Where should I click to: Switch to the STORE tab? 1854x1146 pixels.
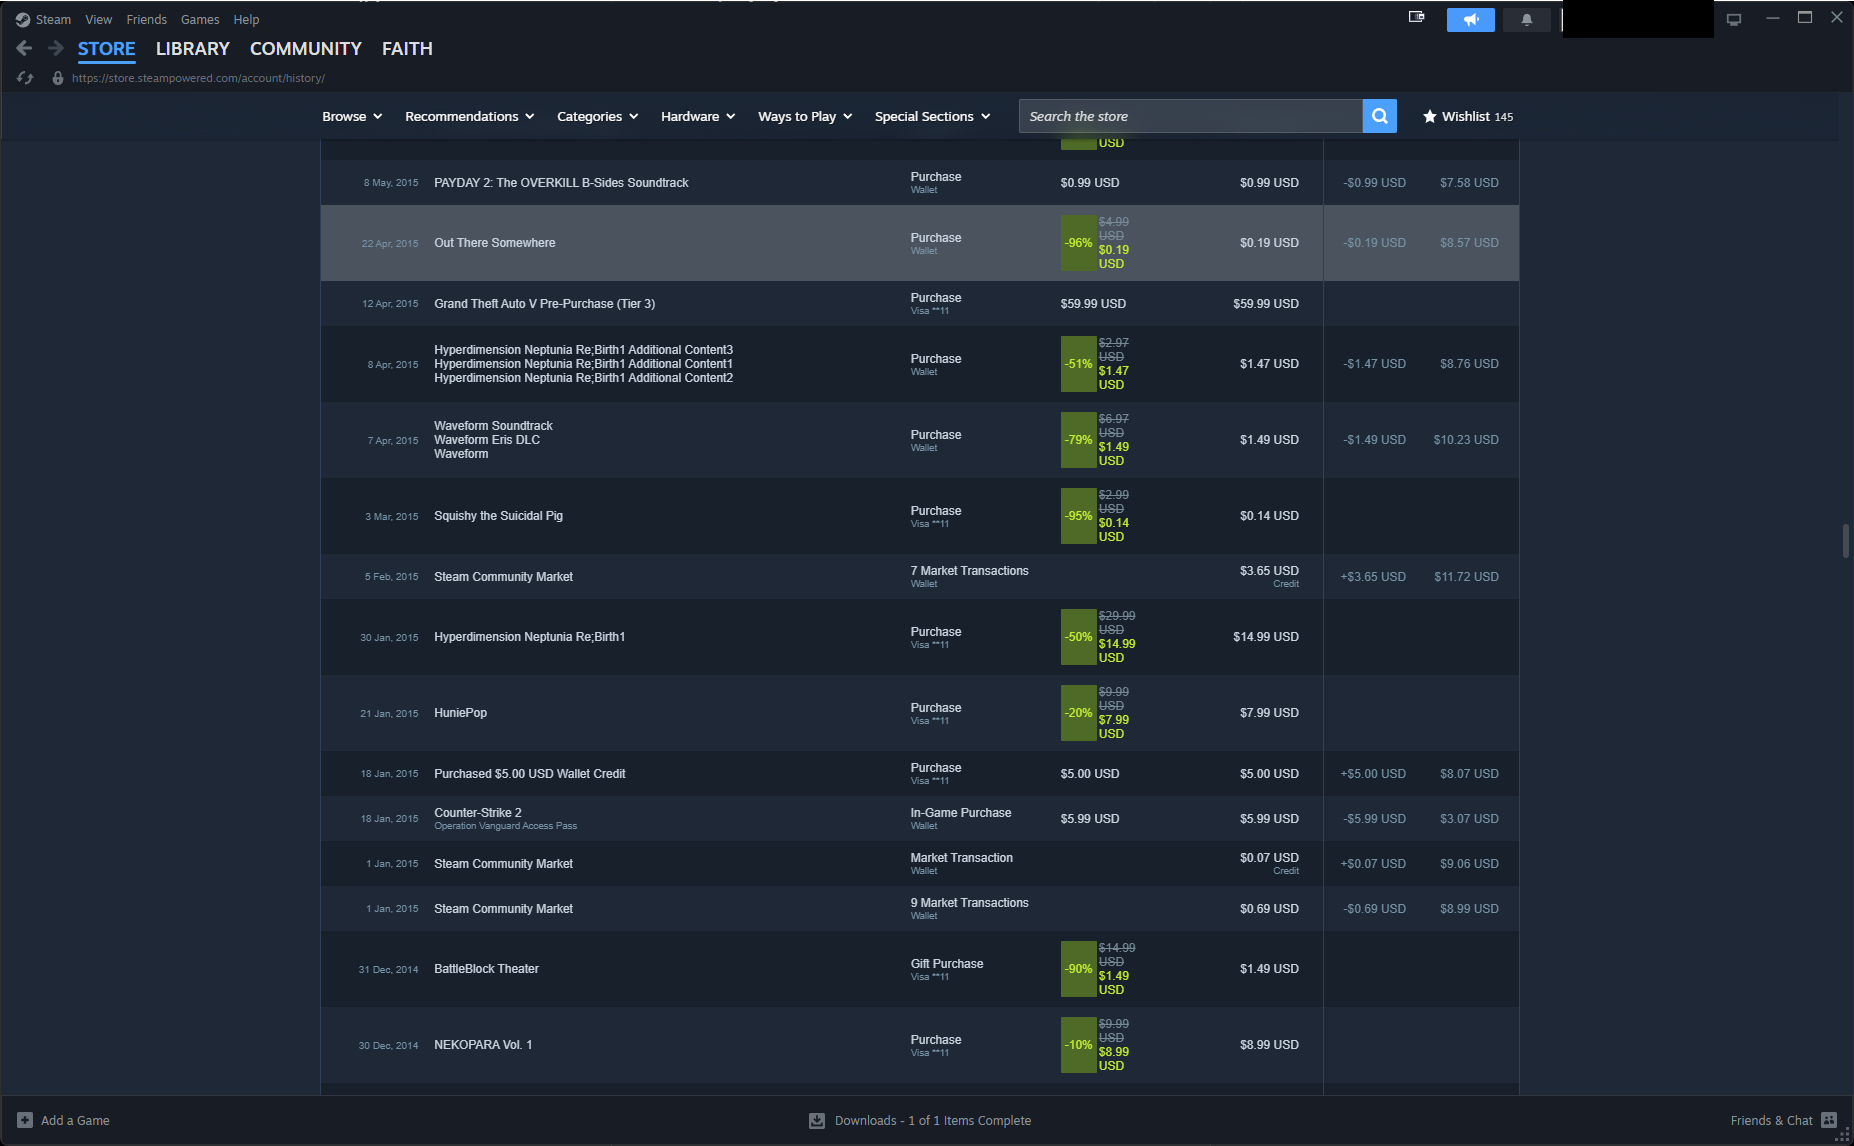point(107,49)
